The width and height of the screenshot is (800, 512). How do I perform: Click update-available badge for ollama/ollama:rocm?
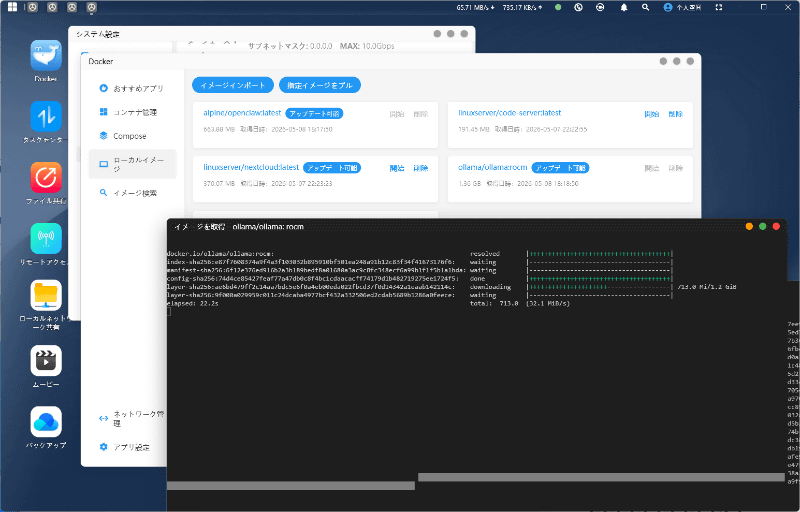(x=560, y=168)
